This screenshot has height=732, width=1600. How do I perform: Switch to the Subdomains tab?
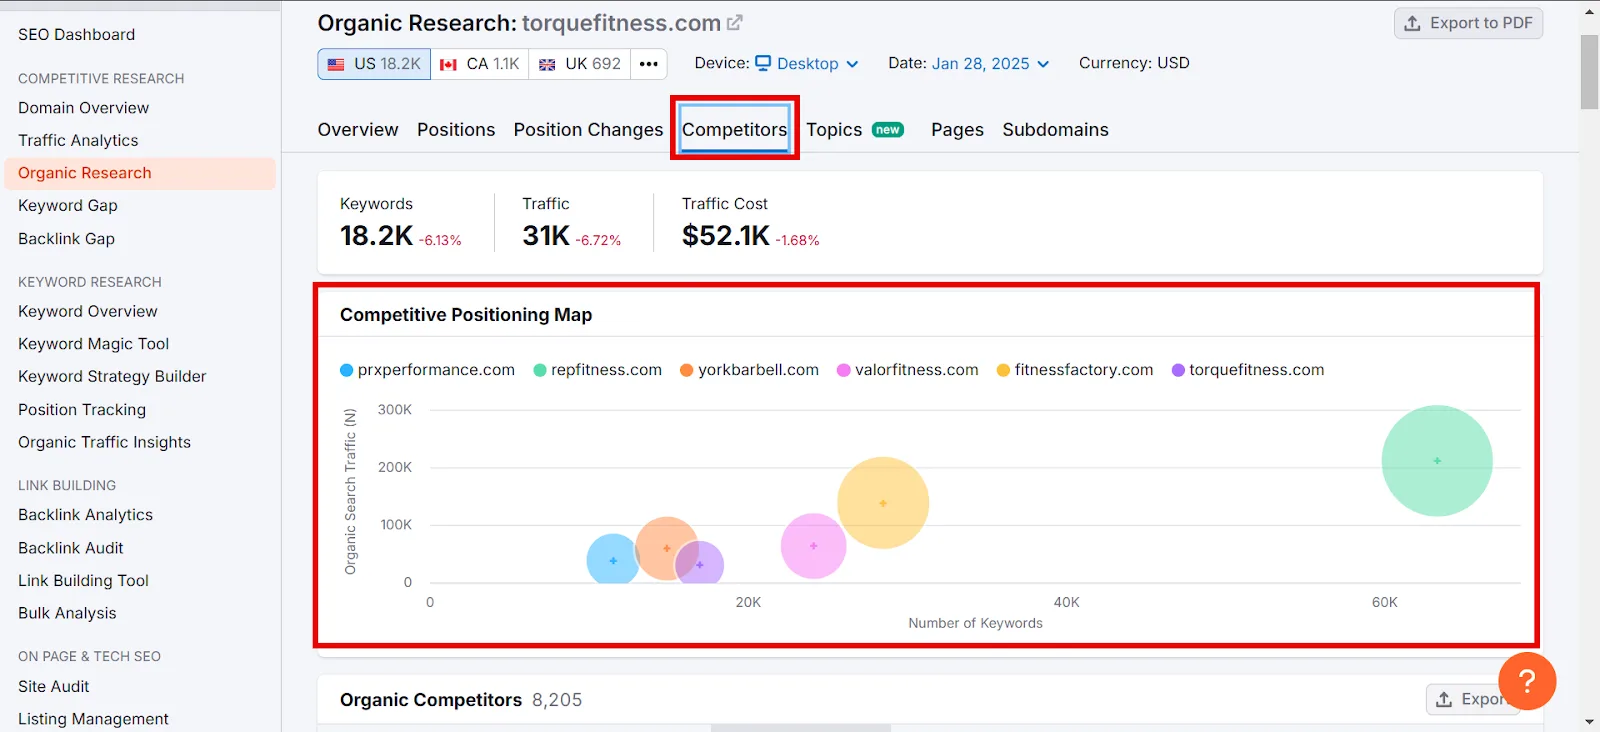click(x=1055, y=130)
